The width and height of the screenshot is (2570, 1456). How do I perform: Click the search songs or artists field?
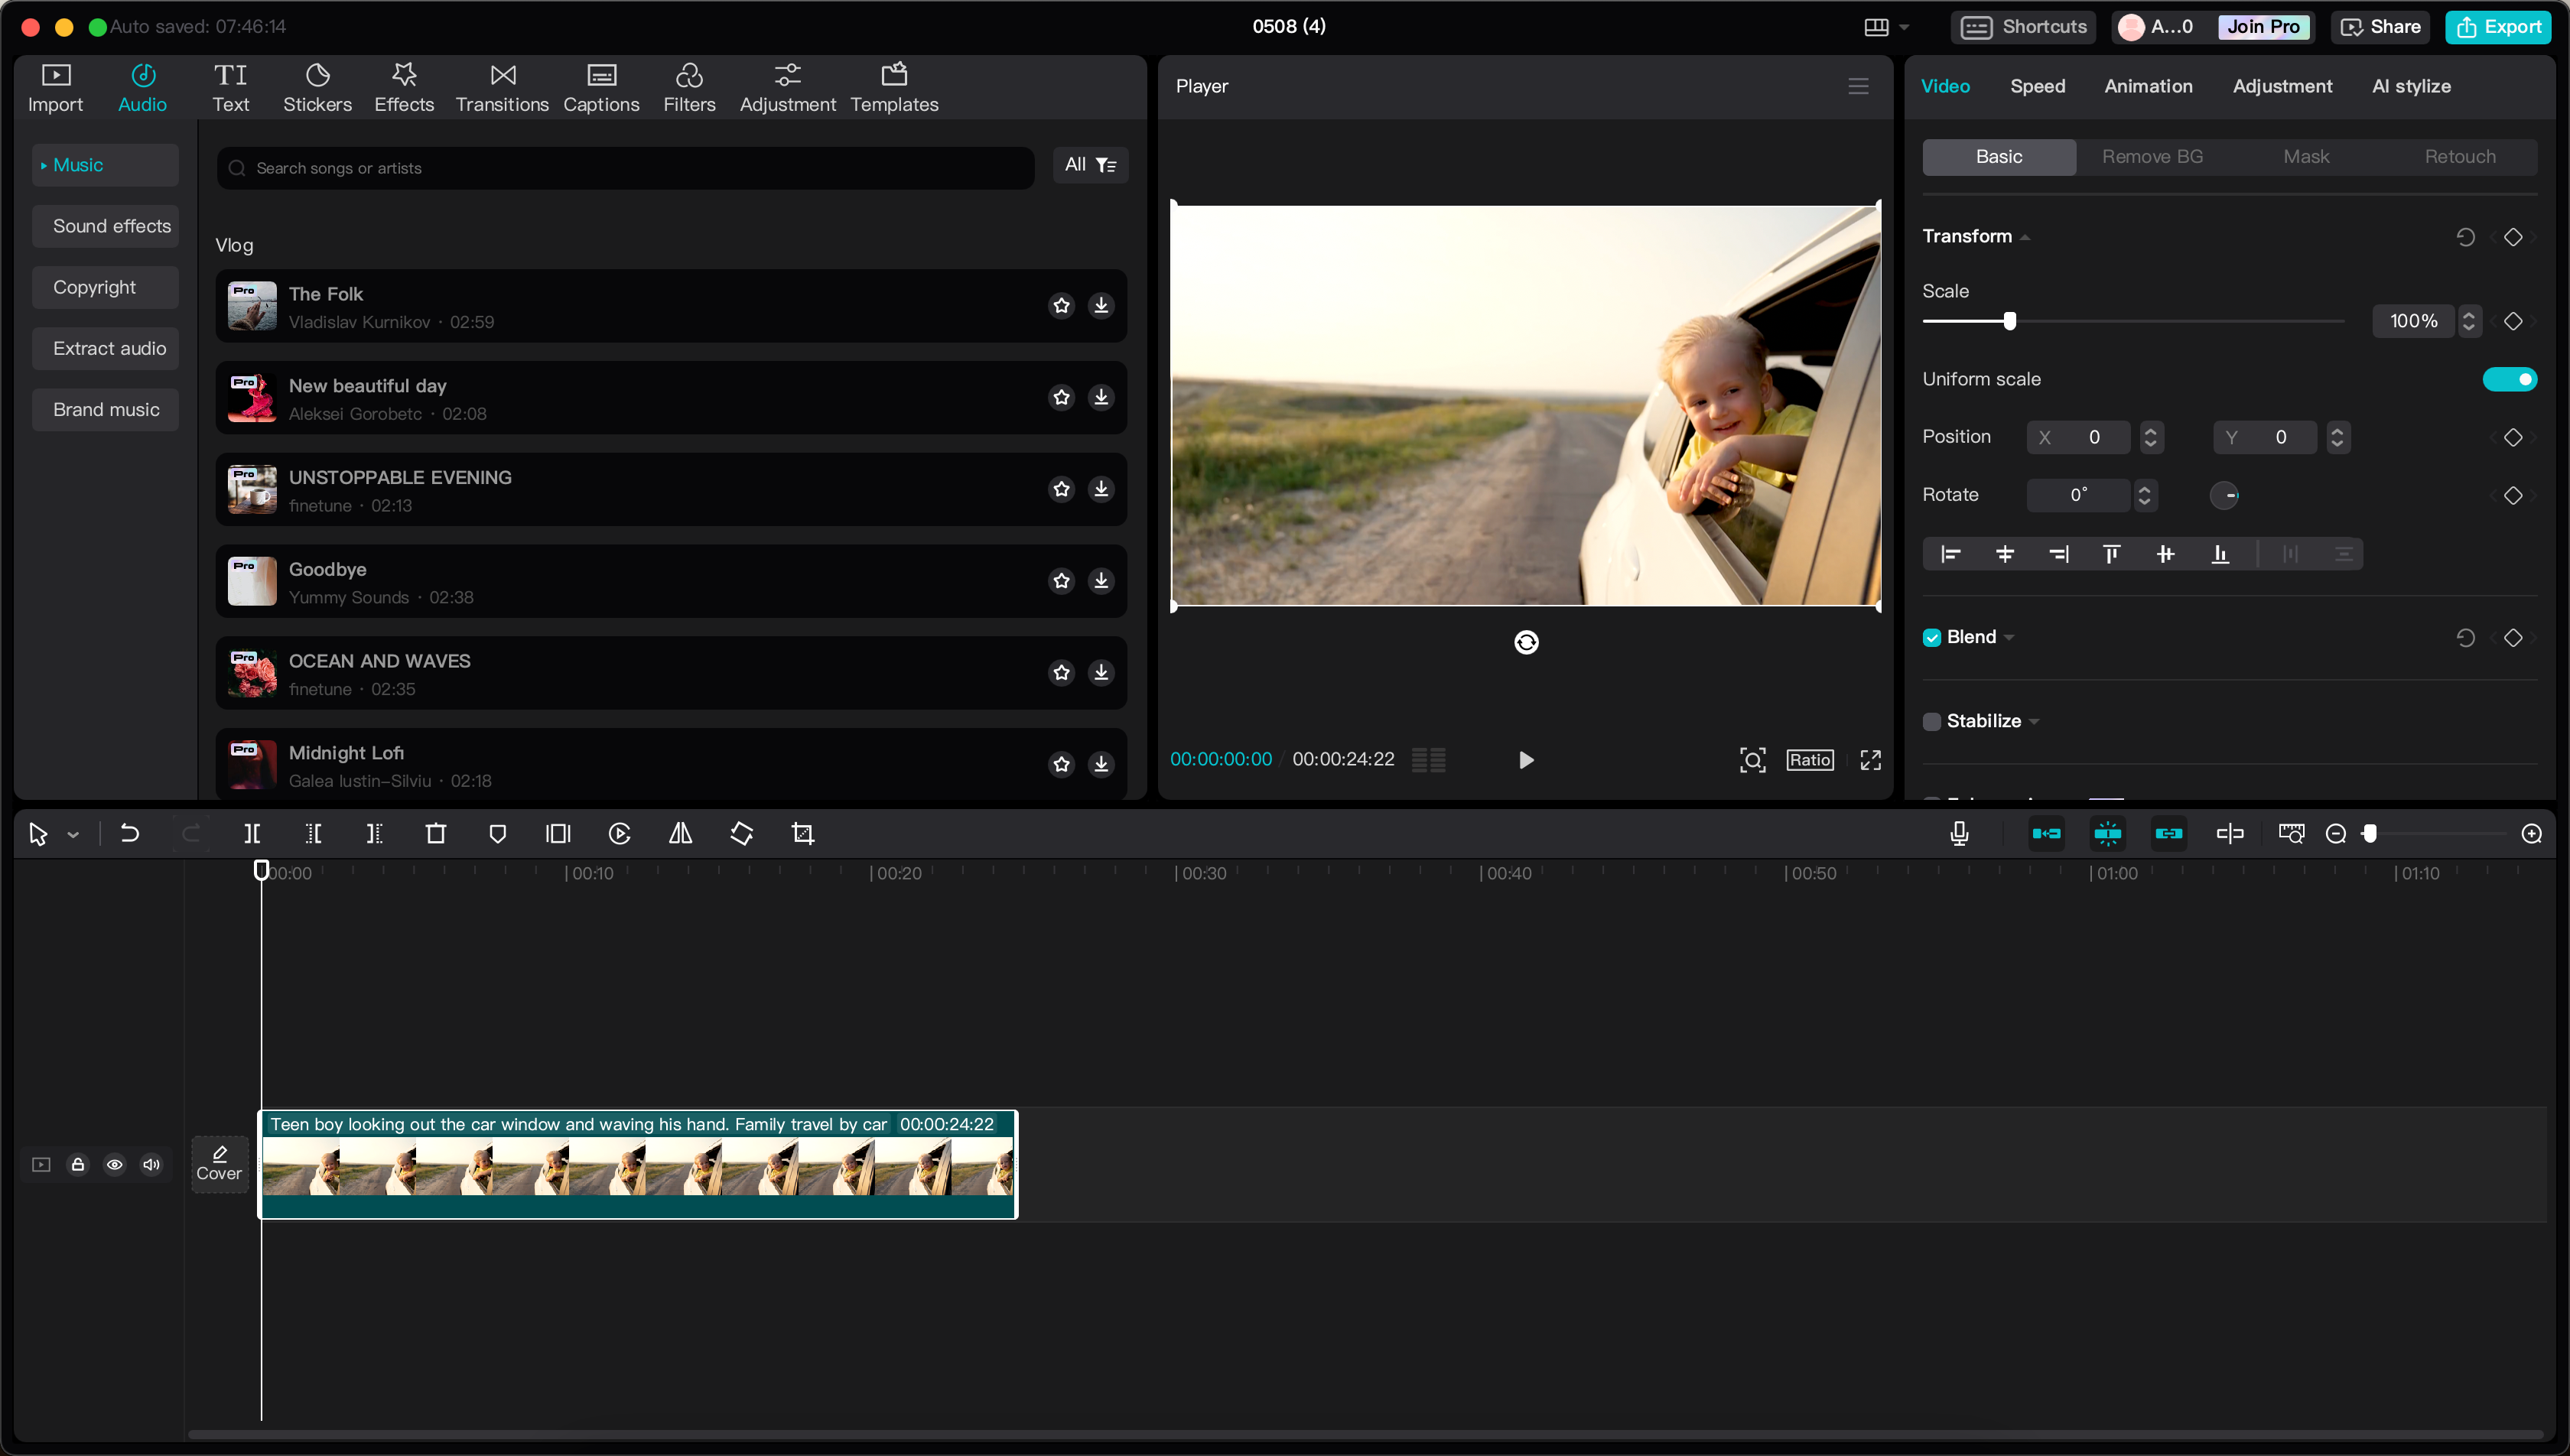click(x=624, y=168)
